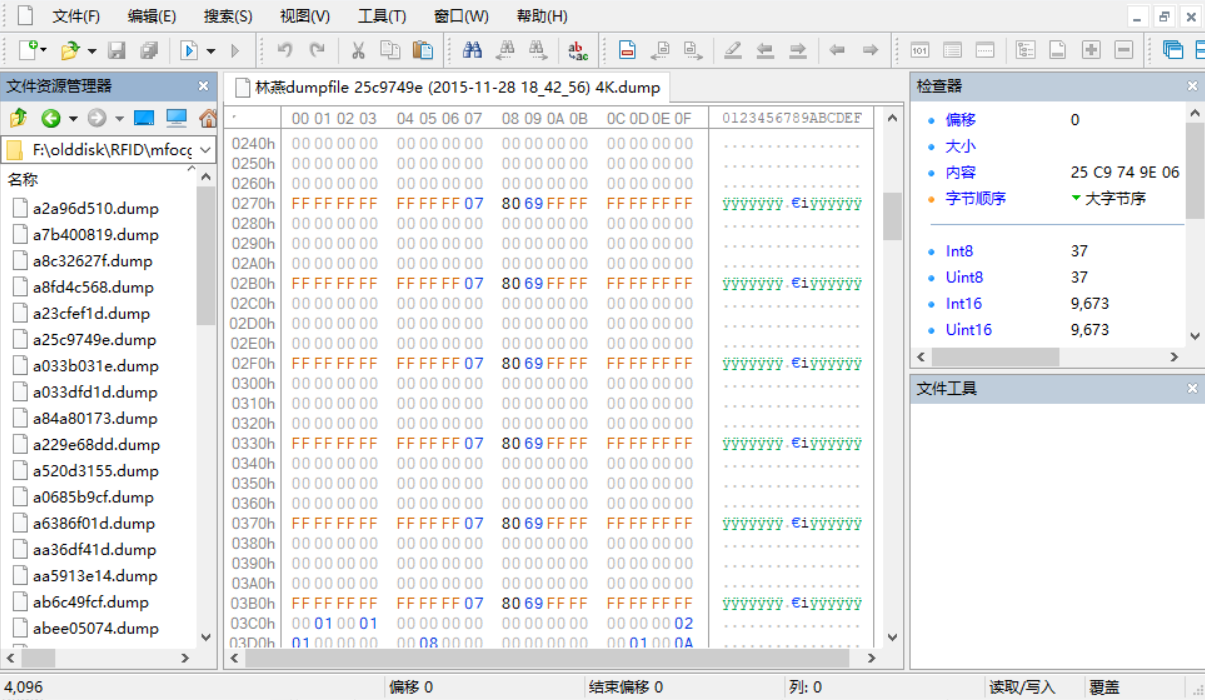Click the Paste clipboard icon
The image size is (1205, 700).
point(423,50)
